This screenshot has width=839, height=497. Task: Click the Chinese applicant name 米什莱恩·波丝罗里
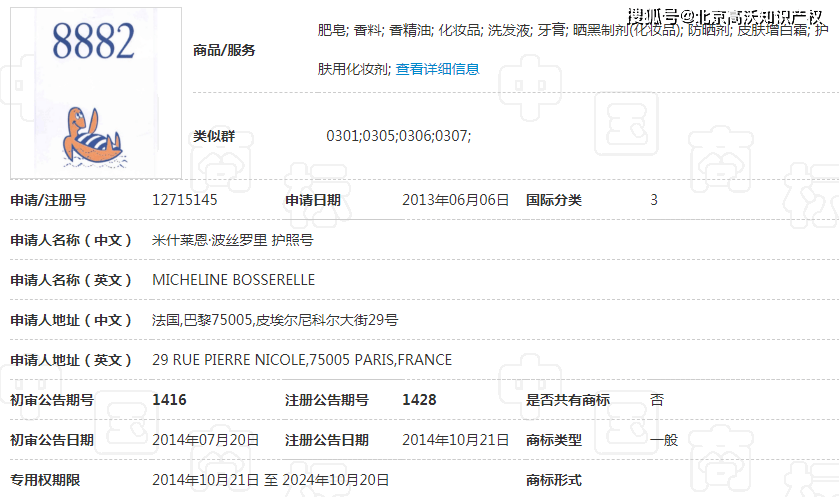[209, 240]
